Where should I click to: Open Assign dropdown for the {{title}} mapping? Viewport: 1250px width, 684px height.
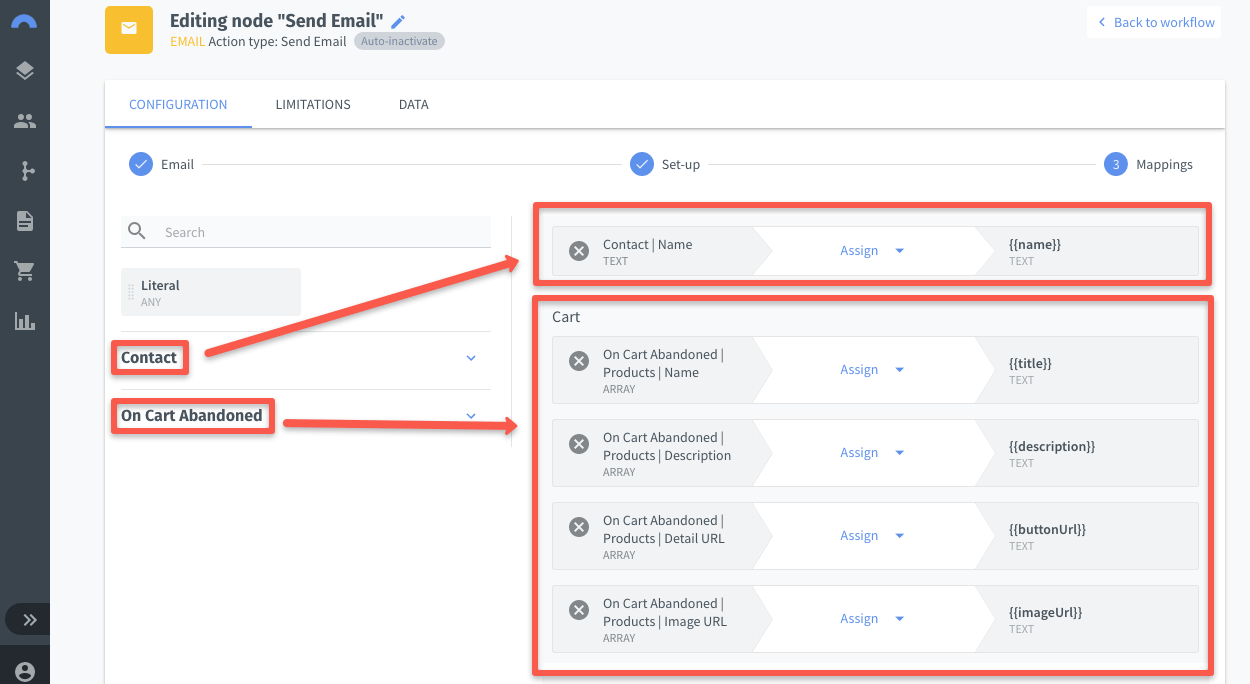(872, 370)
